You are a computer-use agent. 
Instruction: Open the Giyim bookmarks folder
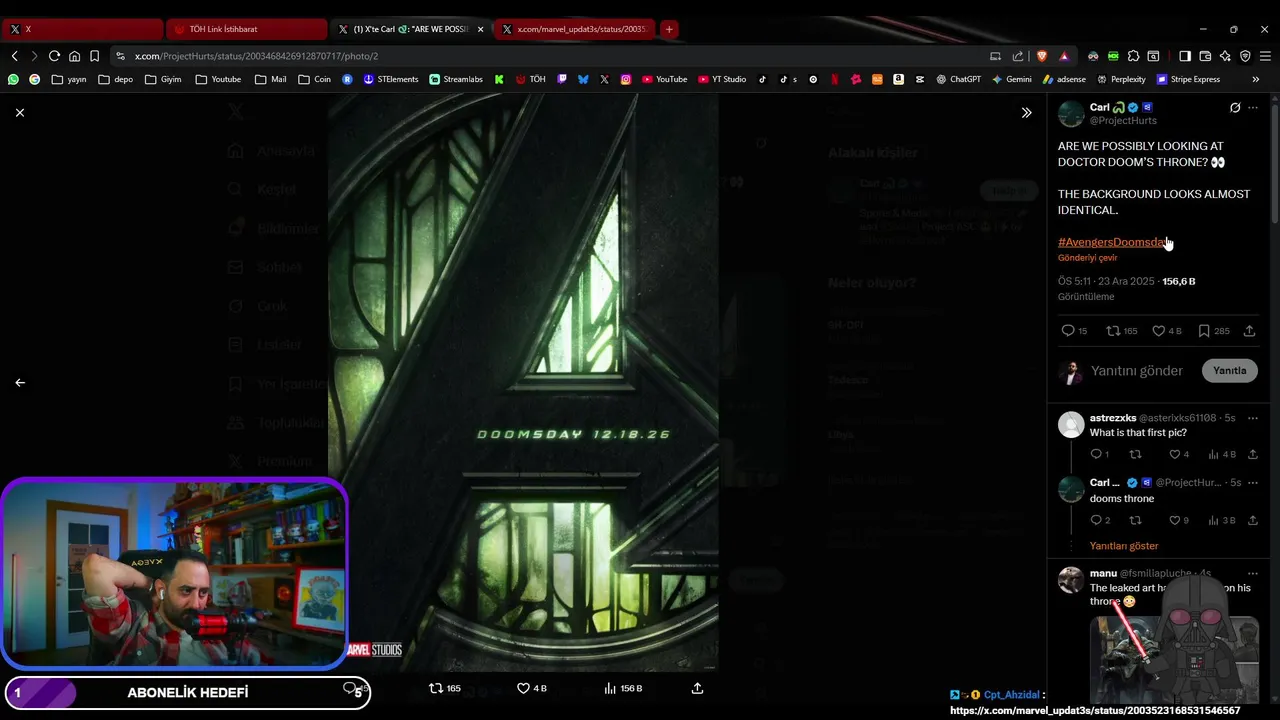click(x=163, y=79)
